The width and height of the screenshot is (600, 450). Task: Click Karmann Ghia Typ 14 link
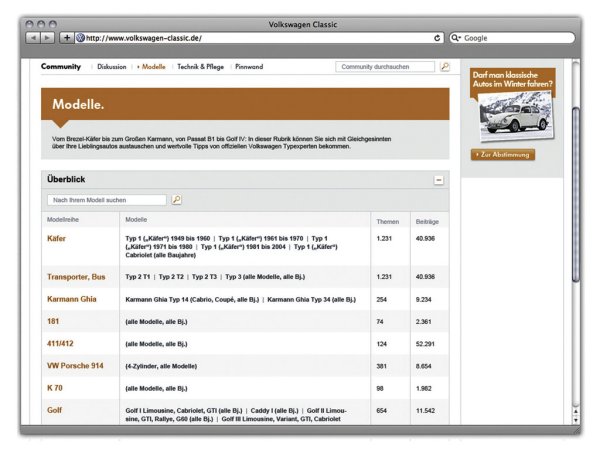click(x=192, y=300)
